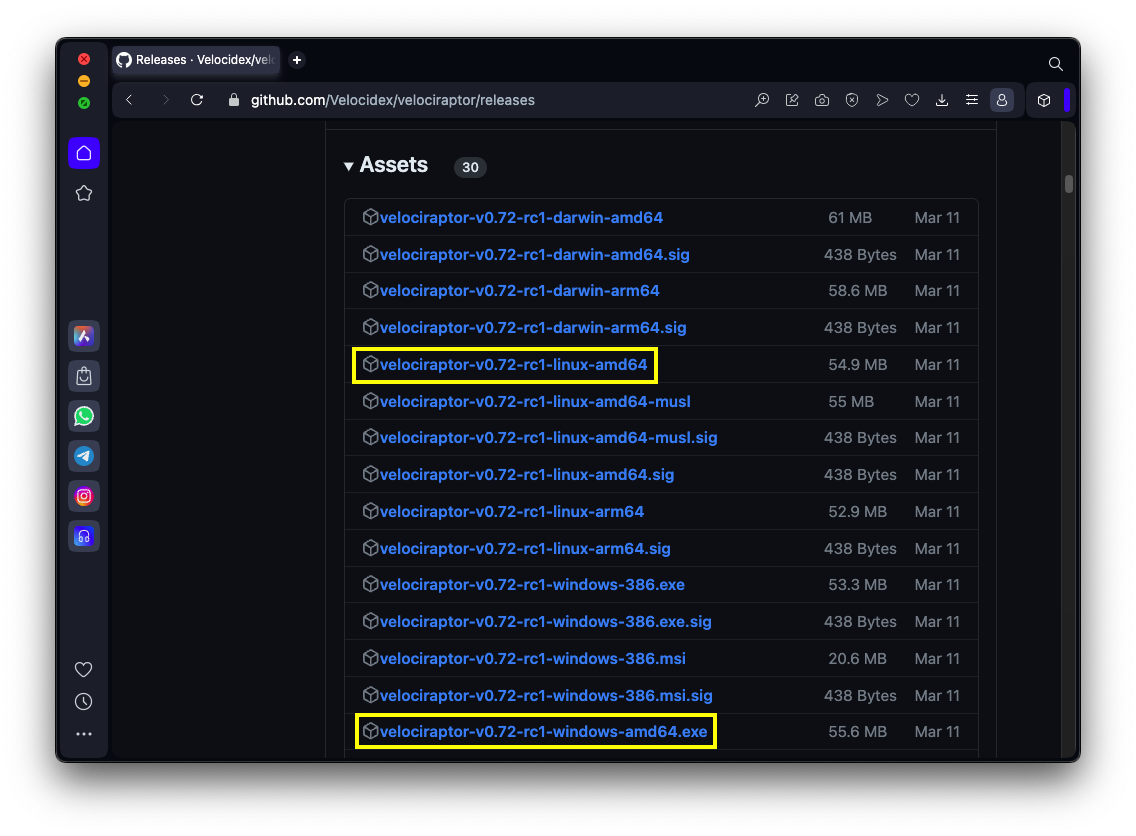
Task: Open the sidebar heart icon
Action: pos(84,669)
